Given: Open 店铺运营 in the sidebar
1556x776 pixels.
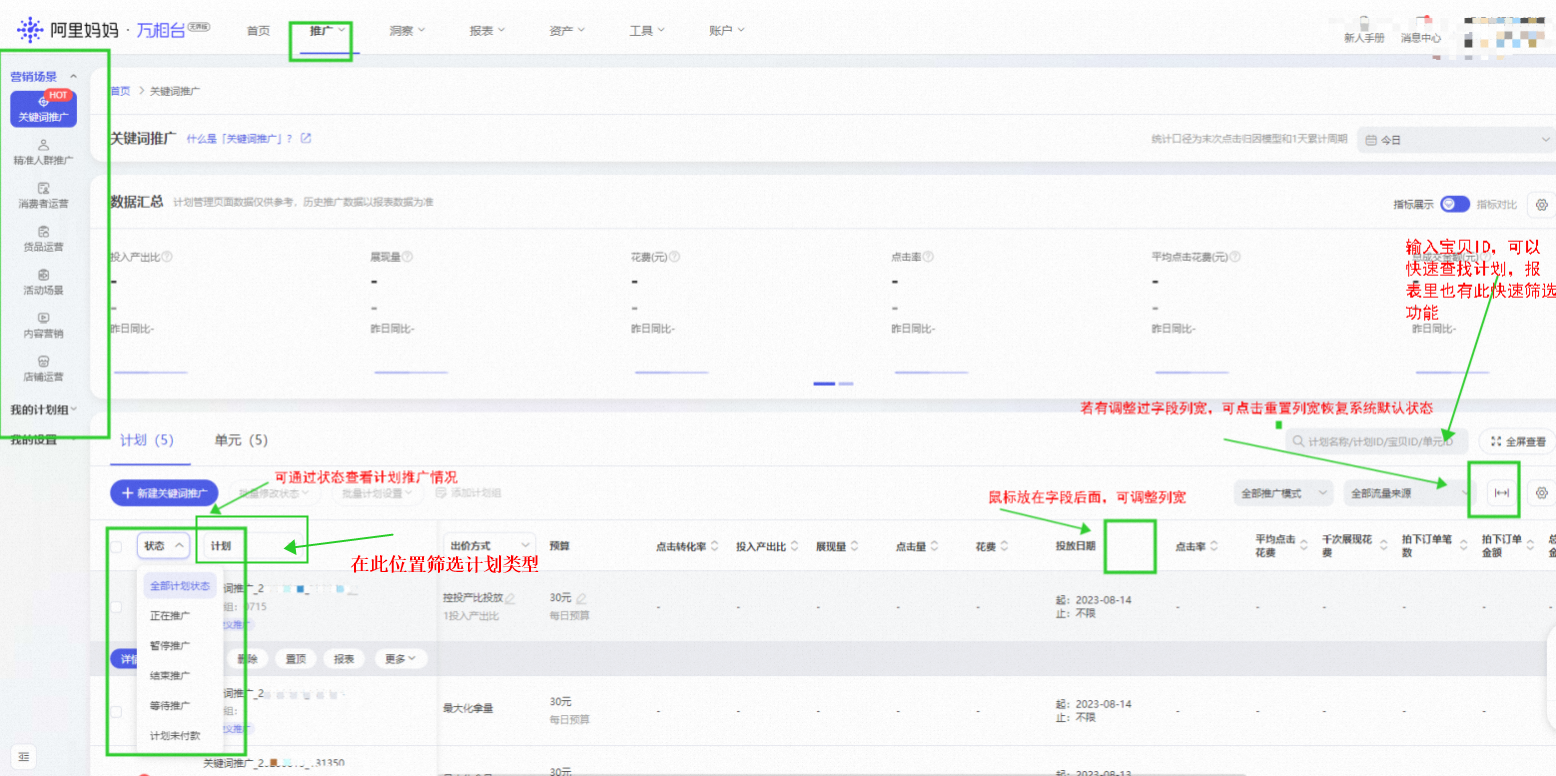Looking at the screenshot, I should [x=43, y=369].
